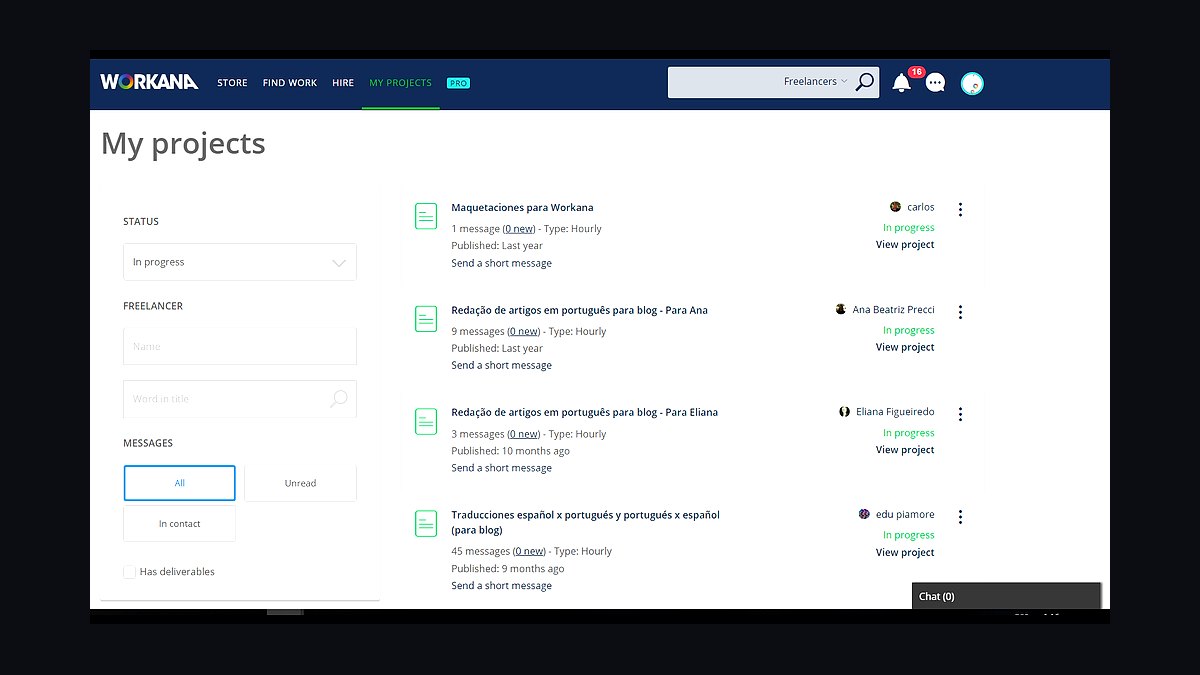The width and height of the screenshot is (1200, 675).
Task: Open the notifications bell
Action: click(902, 83)
